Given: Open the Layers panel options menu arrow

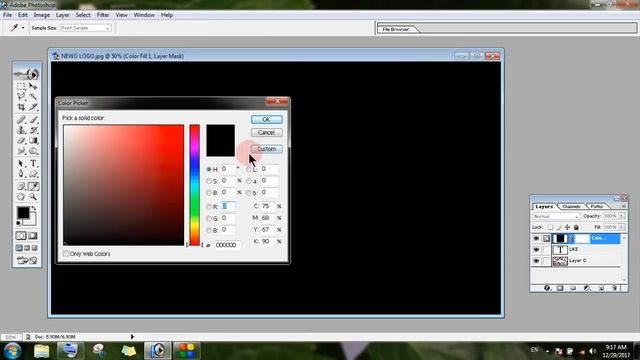Looking at the screenshot, I should [x=624, y=207].
